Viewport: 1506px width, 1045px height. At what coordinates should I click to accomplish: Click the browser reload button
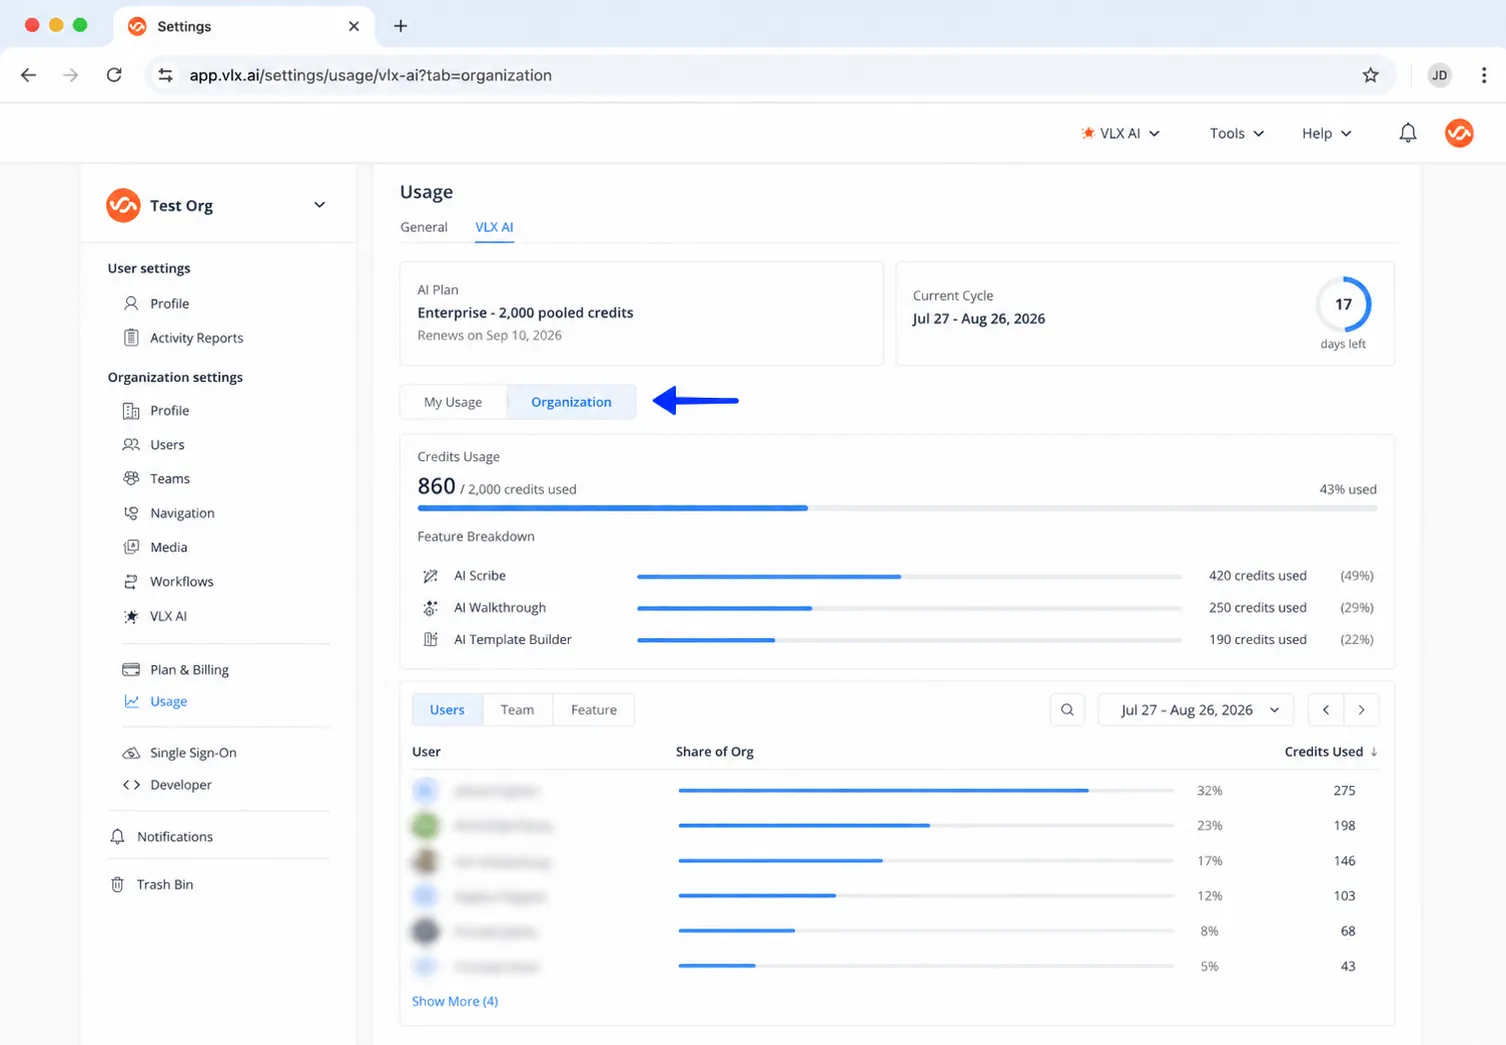tap(114, 75)
